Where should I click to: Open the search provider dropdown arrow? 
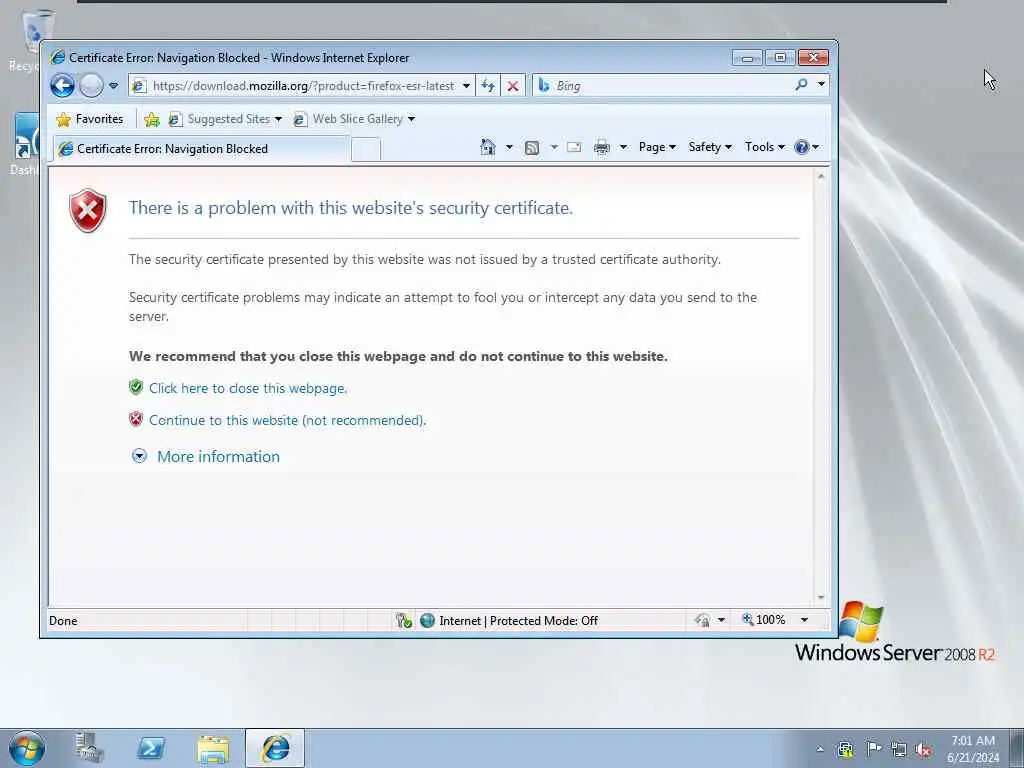point(821,85)
